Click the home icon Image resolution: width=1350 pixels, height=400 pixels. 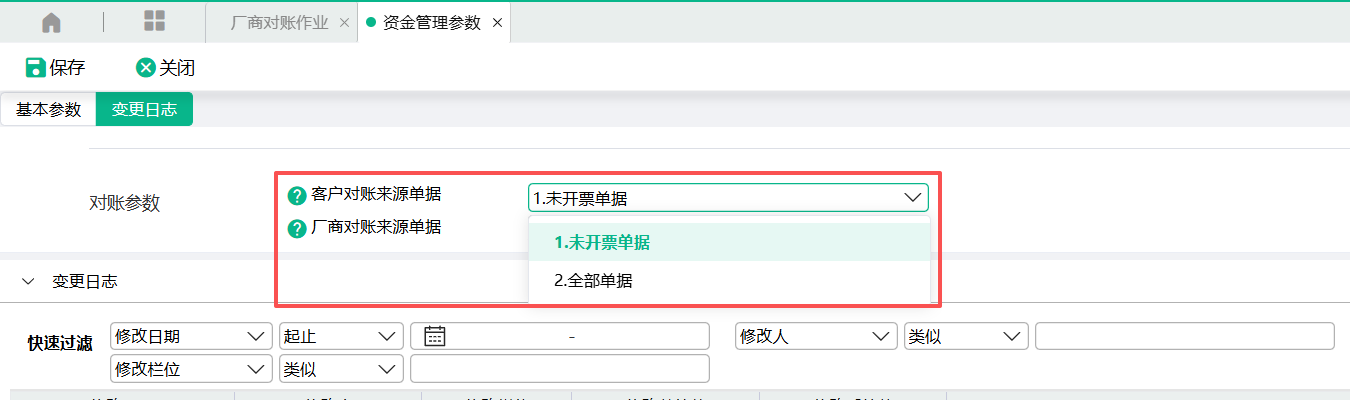pos(51,22)
